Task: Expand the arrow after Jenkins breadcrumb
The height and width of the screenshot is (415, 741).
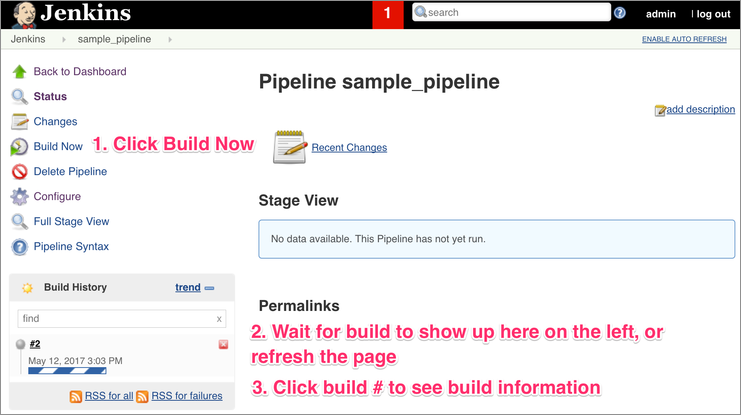Action: pos(63,40)
